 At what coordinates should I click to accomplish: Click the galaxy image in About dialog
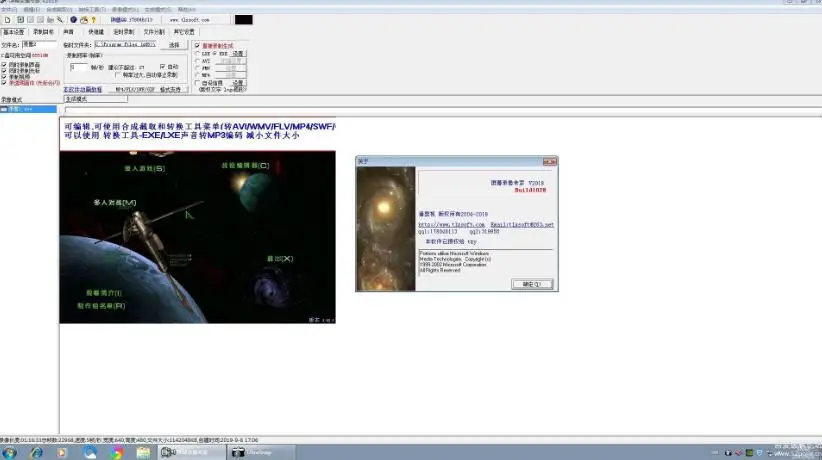point(386,229)
